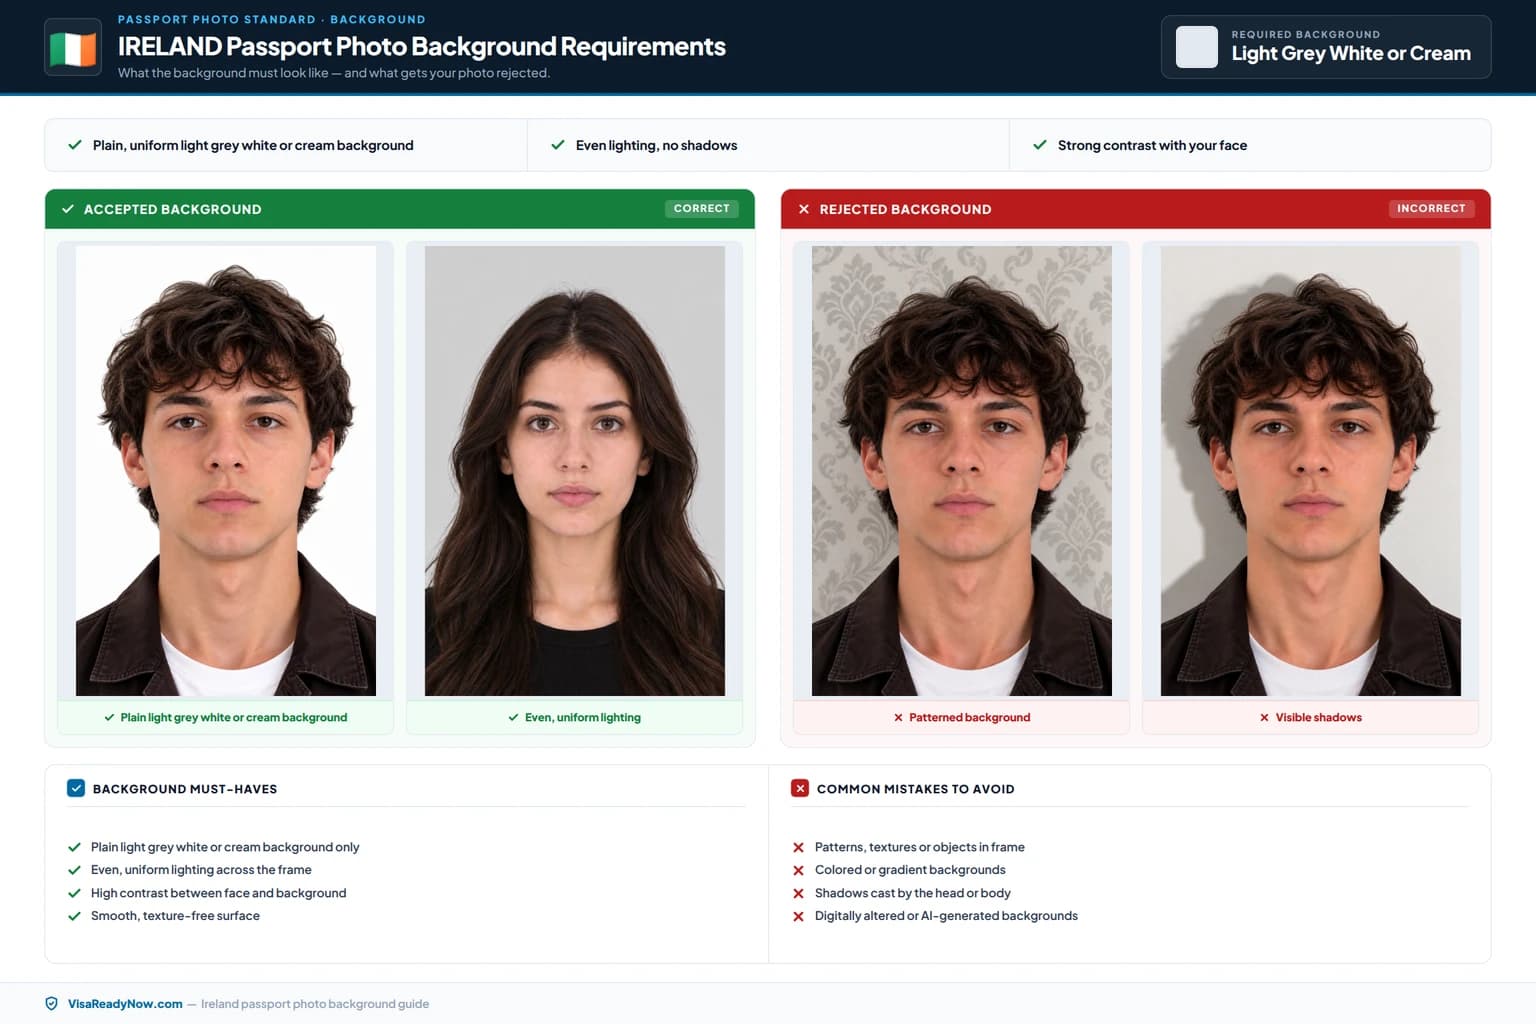This screenshot has width=1536, height=1024.
Task: Click the 'IRELAND Passport Photo Background Requirements' title
Action: (x=422, y=46)
